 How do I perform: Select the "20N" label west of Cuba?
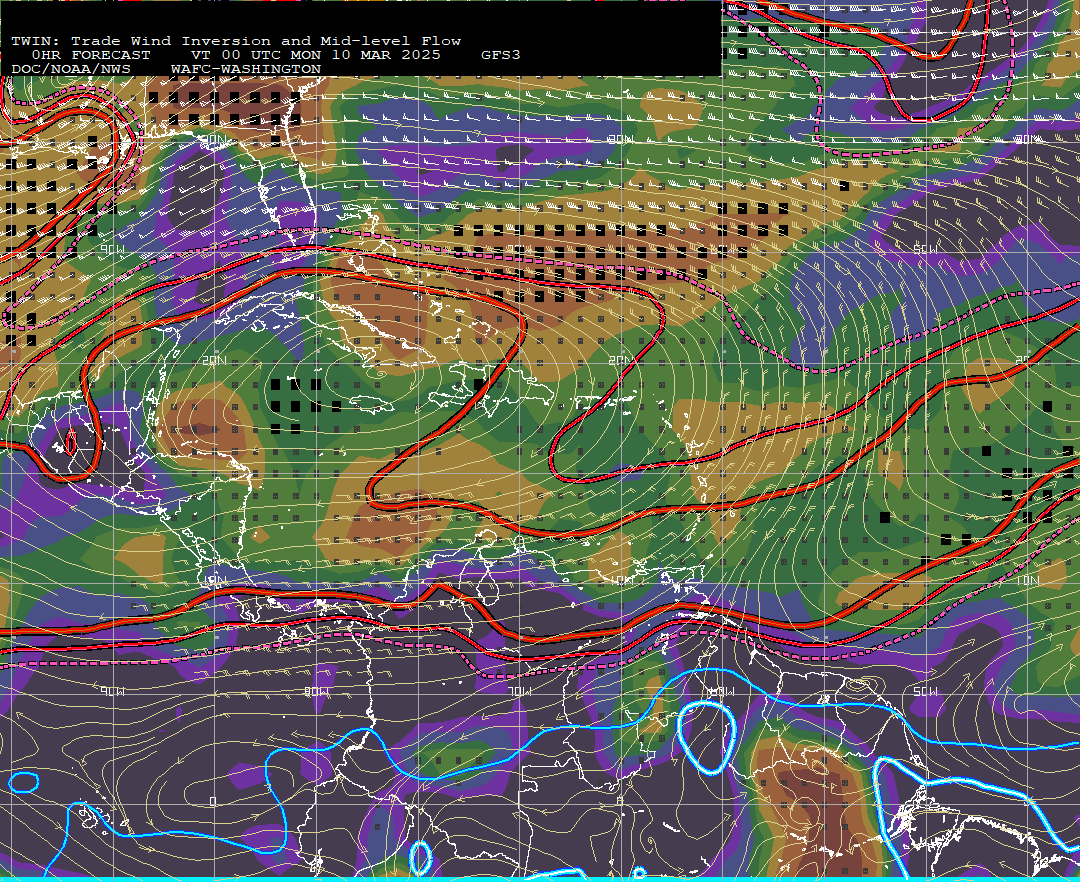tap(214, 360)
